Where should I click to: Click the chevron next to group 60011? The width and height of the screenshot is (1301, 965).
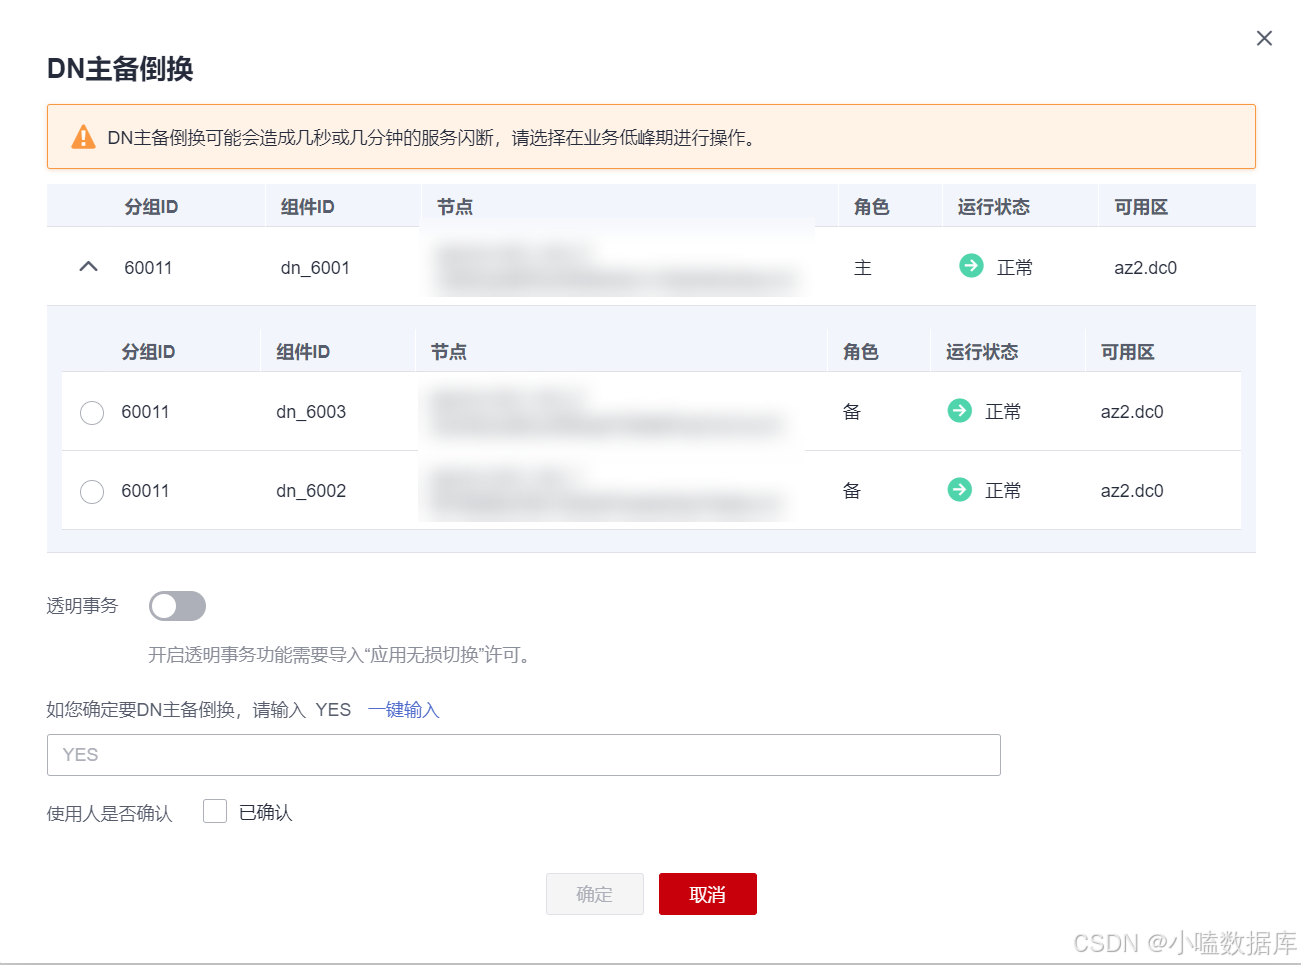(87, 266)
